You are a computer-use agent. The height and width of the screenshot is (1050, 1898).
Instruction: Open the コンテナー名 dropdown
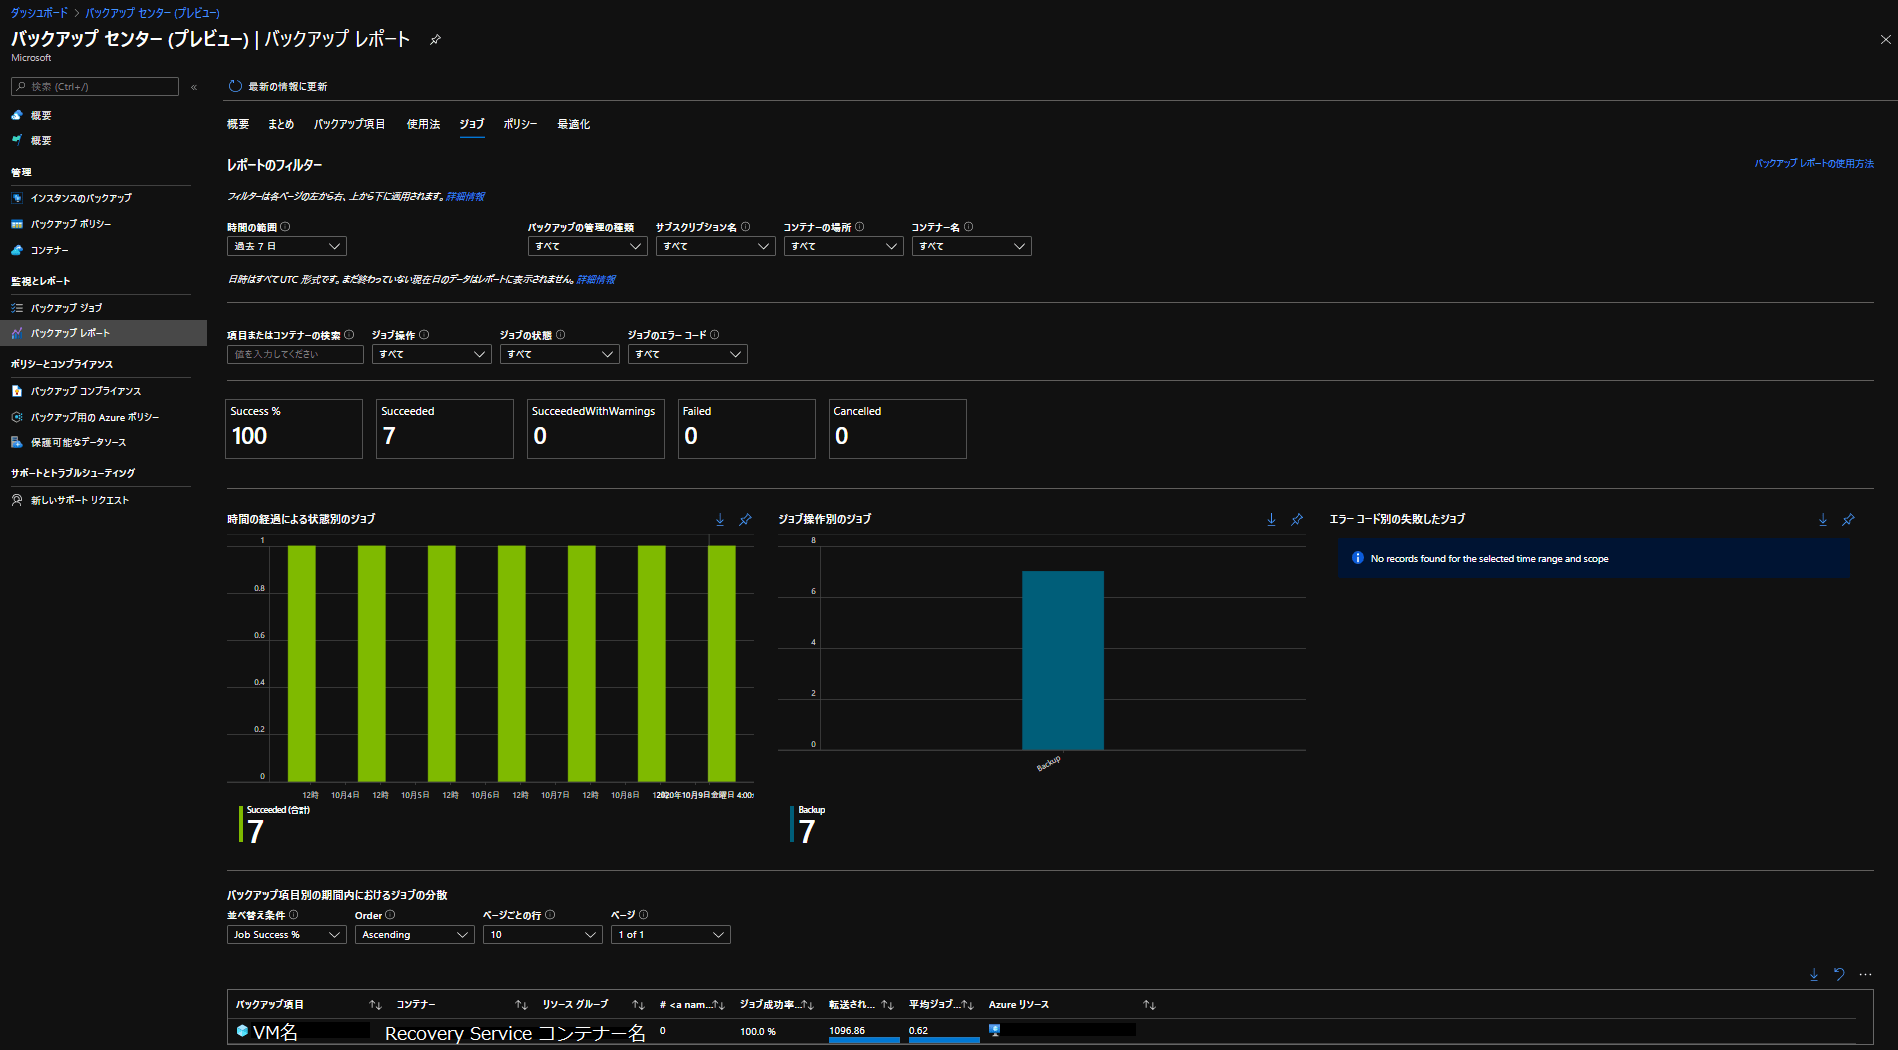click(x=971, y=246)
